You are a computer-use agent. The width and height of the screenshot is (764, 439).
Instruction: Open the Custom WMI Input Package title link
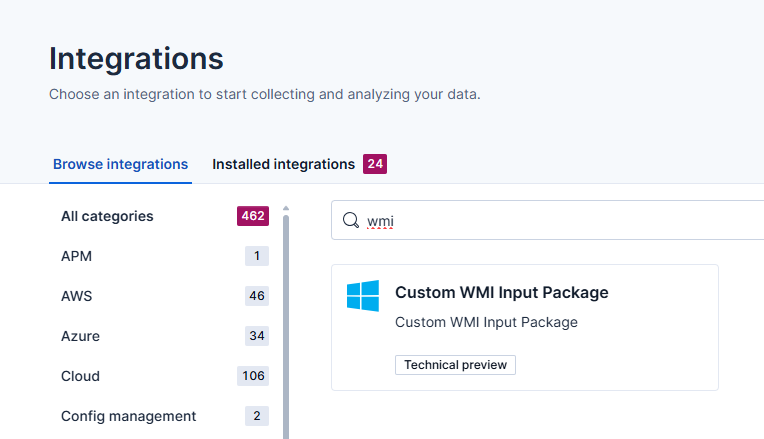[x=502, y=293]
